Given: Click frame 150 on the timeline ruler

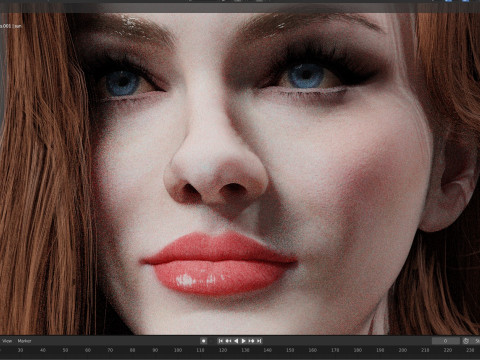Looking at the screenshot, I should (290, 350).
